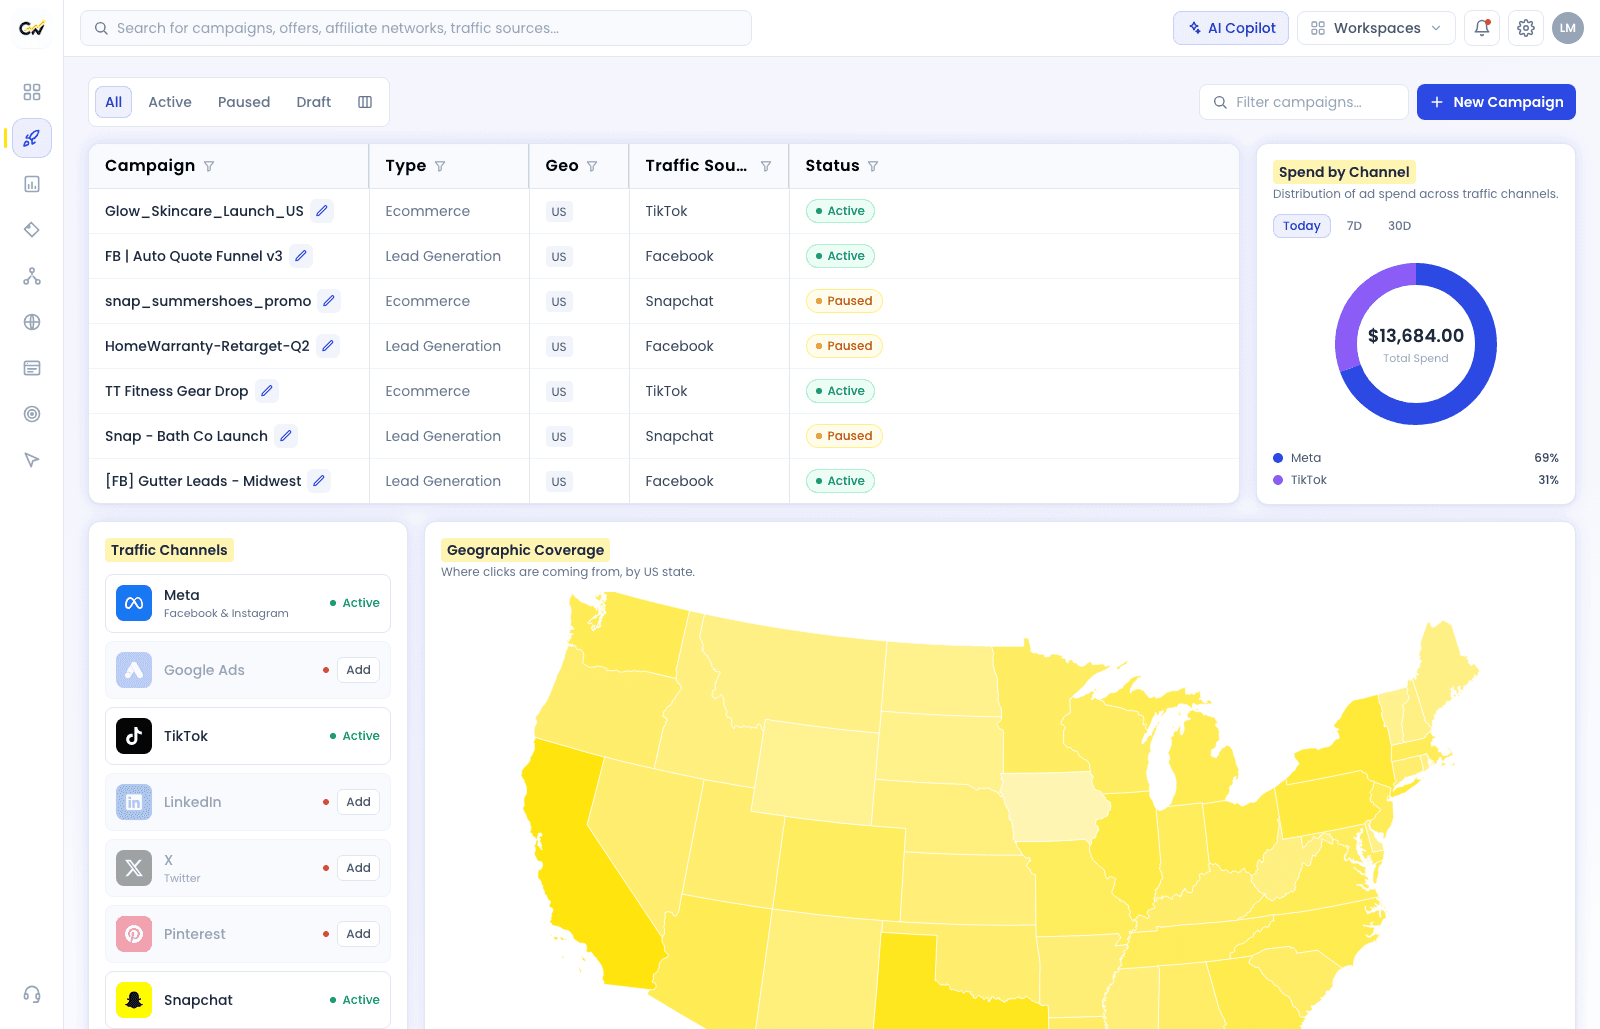Open the AI Copilot button
The width and height of the screenshot is (1600, 1029).
1231,28
